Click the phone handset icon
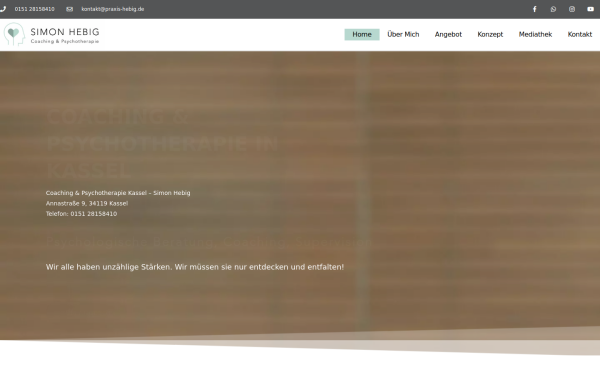This screenshot has width=600, height=375. pos(3,9)
